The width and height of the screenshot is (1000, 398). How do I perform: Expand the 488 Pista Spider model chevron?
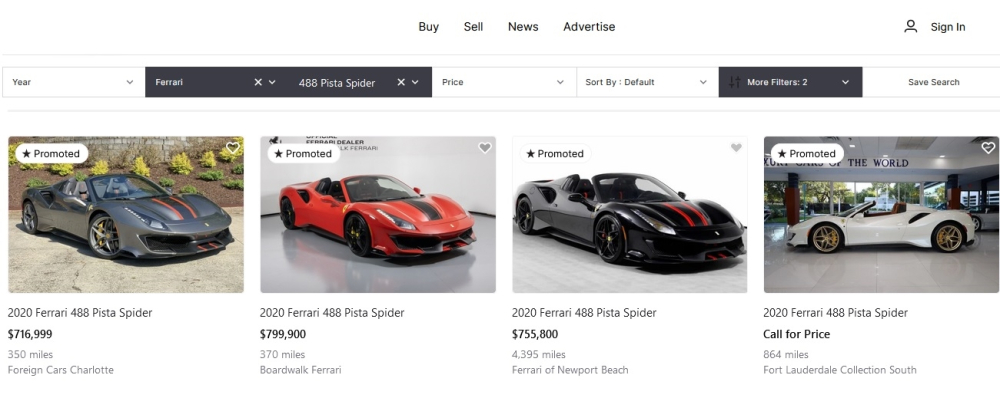click(415, 82)
